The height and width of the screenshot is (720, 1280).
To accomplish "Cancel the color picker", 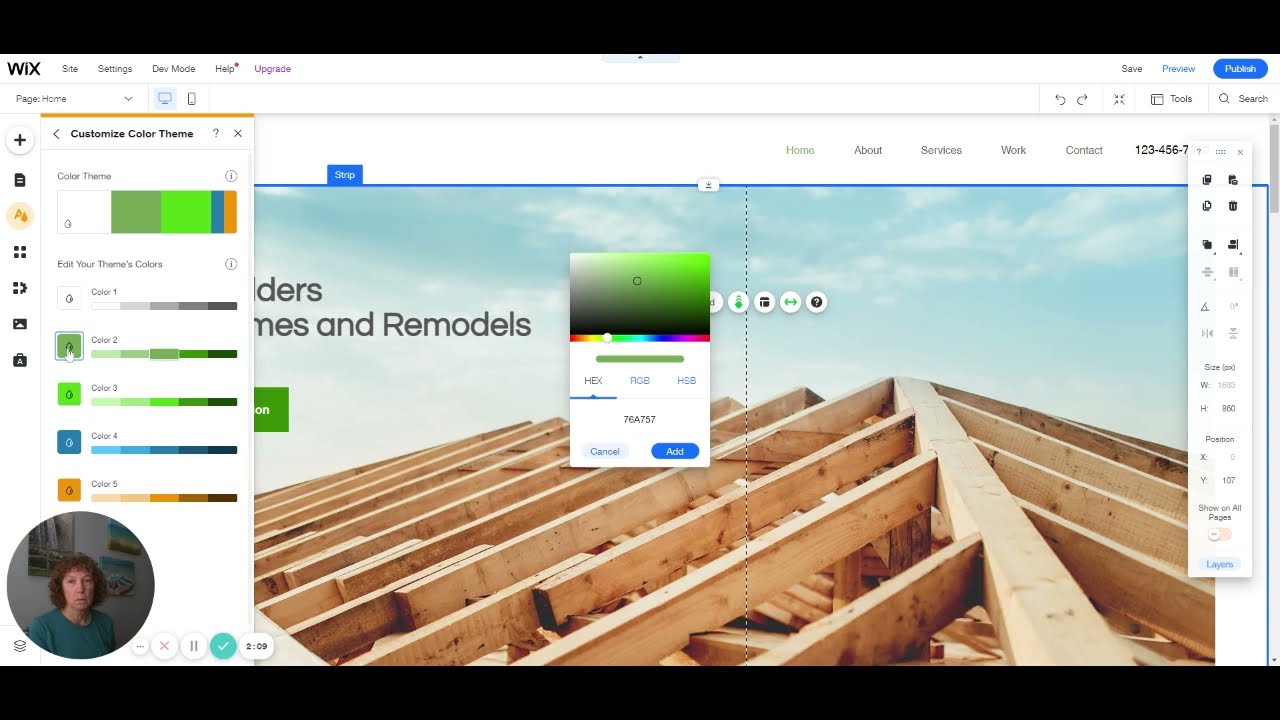I will [x=605, y=452].
